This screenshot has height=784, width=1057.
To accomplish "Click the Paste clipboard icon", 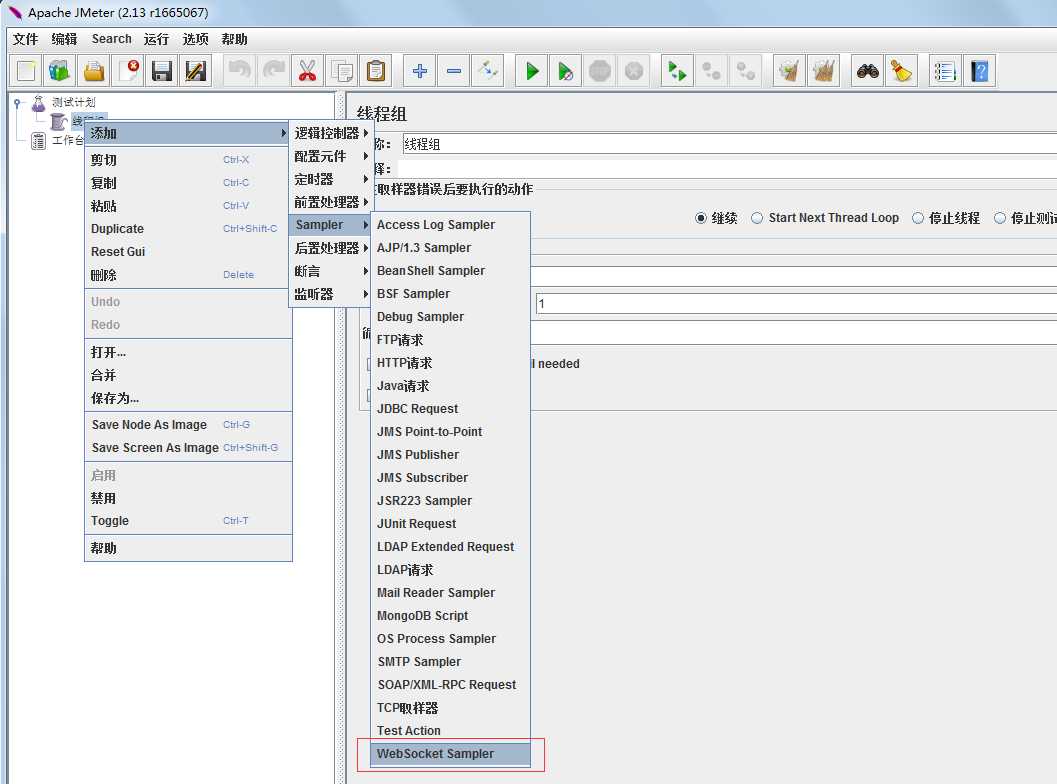I will [376, 71].
